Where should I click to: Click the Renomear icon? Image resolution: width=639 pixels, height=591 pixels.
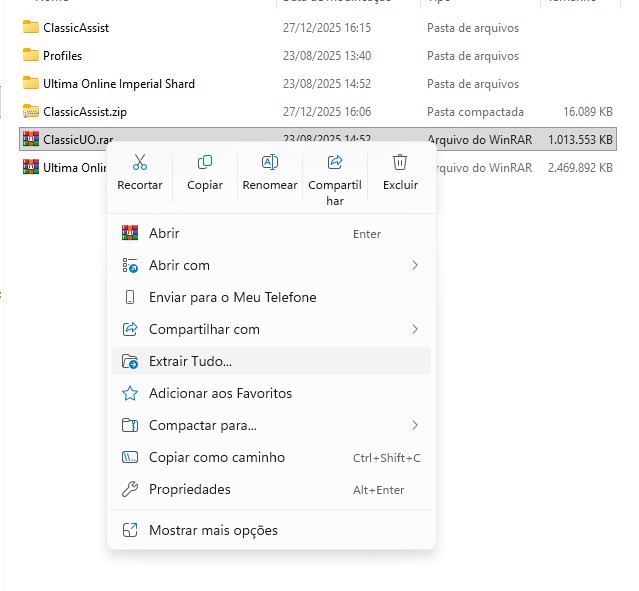coord(270,162)
